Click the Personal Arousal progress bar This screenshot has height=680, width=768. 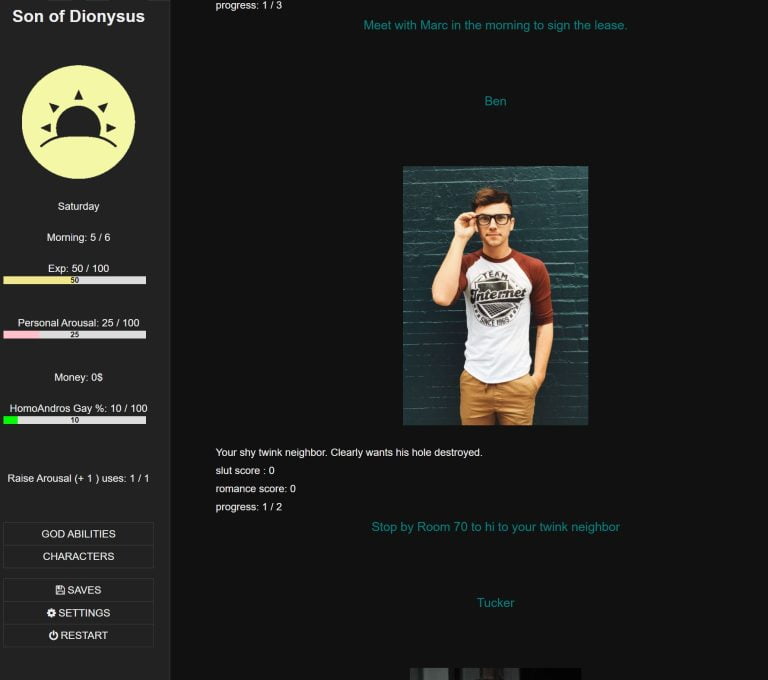click(x=75, y=335)
